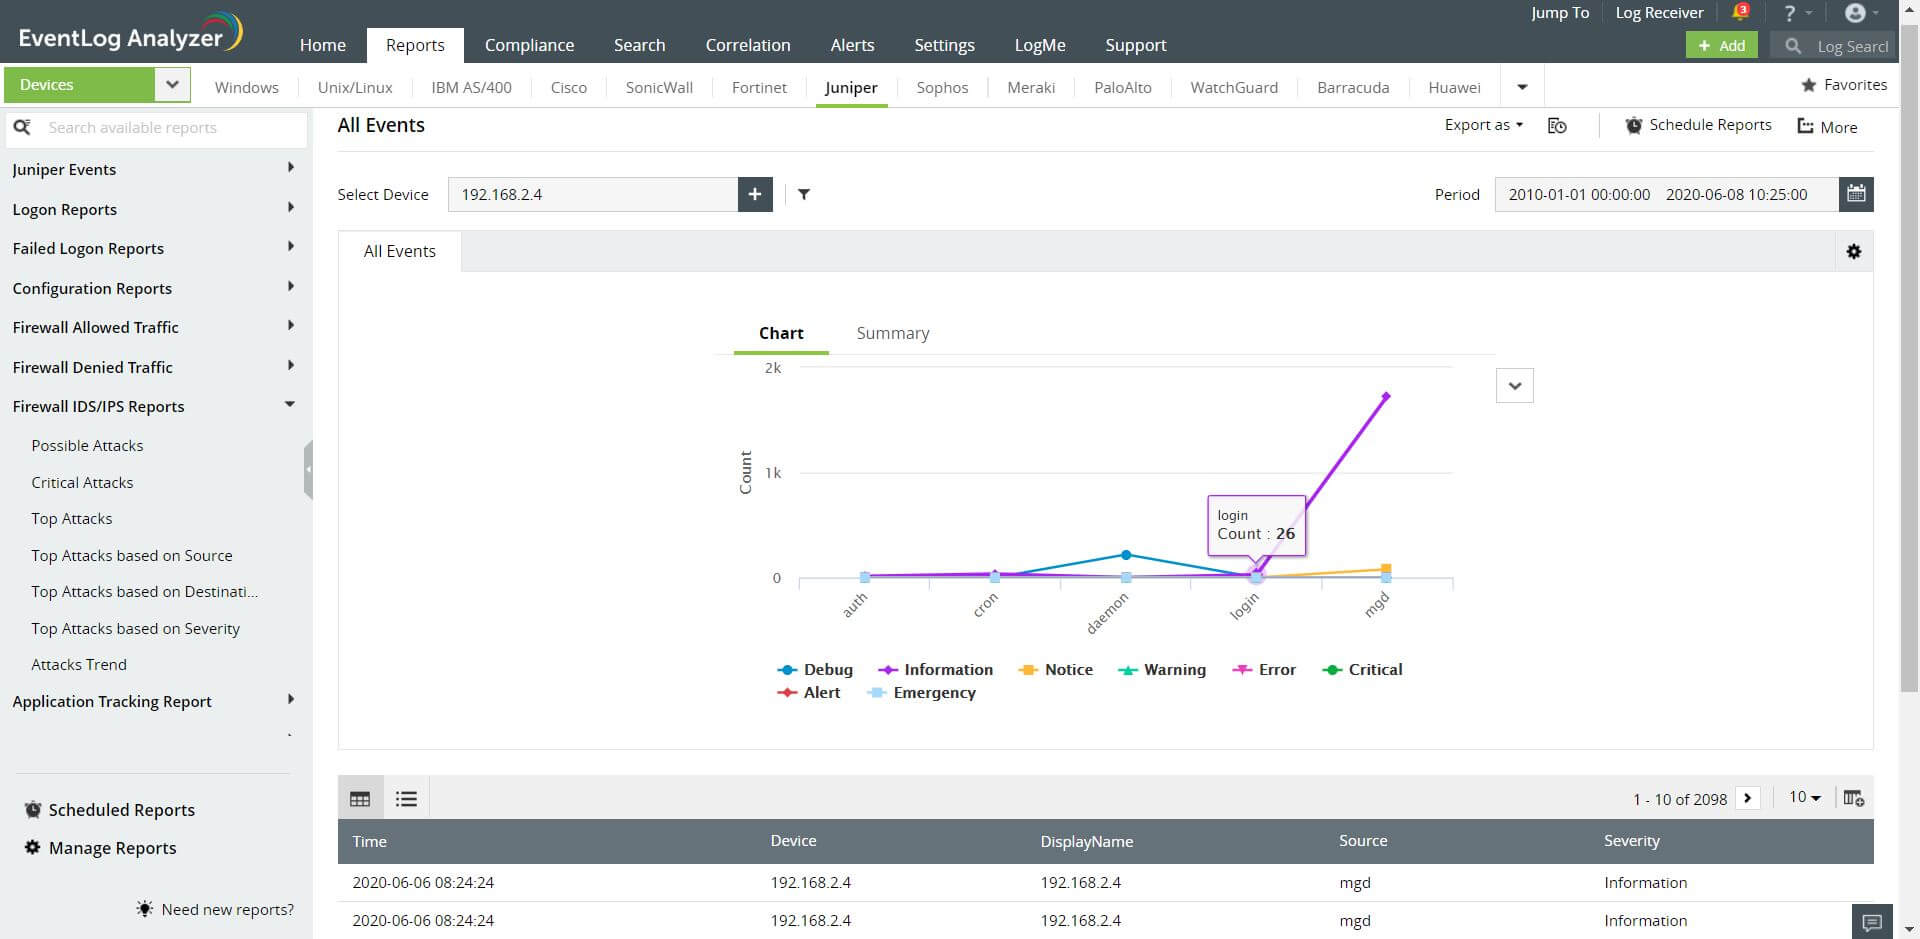The image size is (1920, 939).
Task: Open the chart type dropdown chevron
Action: tap(1515, 386)
